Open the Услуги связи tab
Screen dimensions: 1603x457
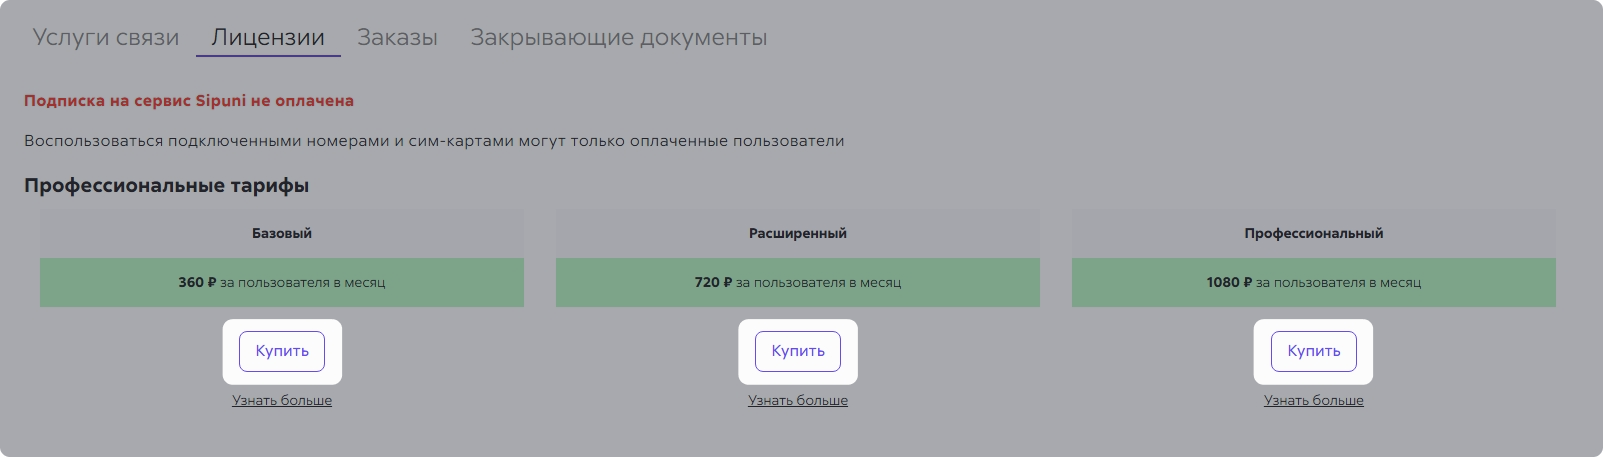106,38
